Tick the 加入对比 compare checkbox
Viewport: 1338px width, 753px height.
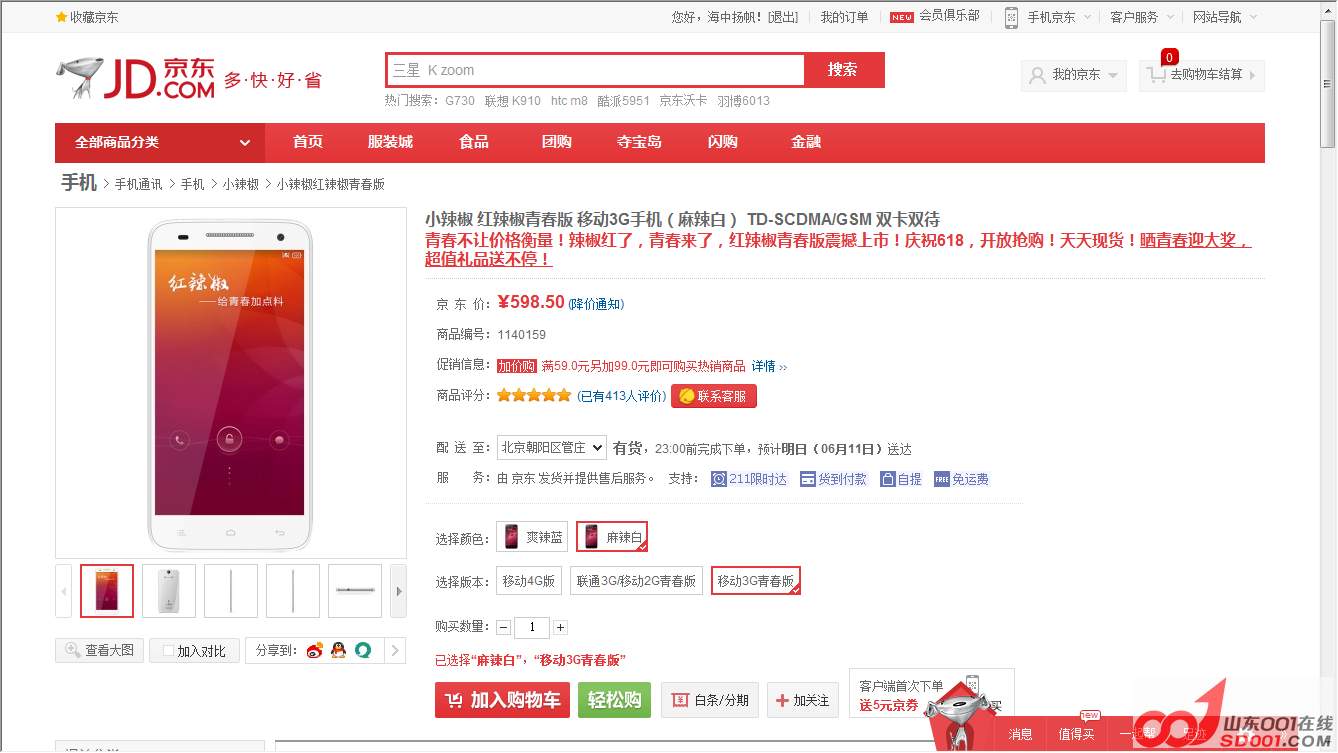click(x=168, y=651)
